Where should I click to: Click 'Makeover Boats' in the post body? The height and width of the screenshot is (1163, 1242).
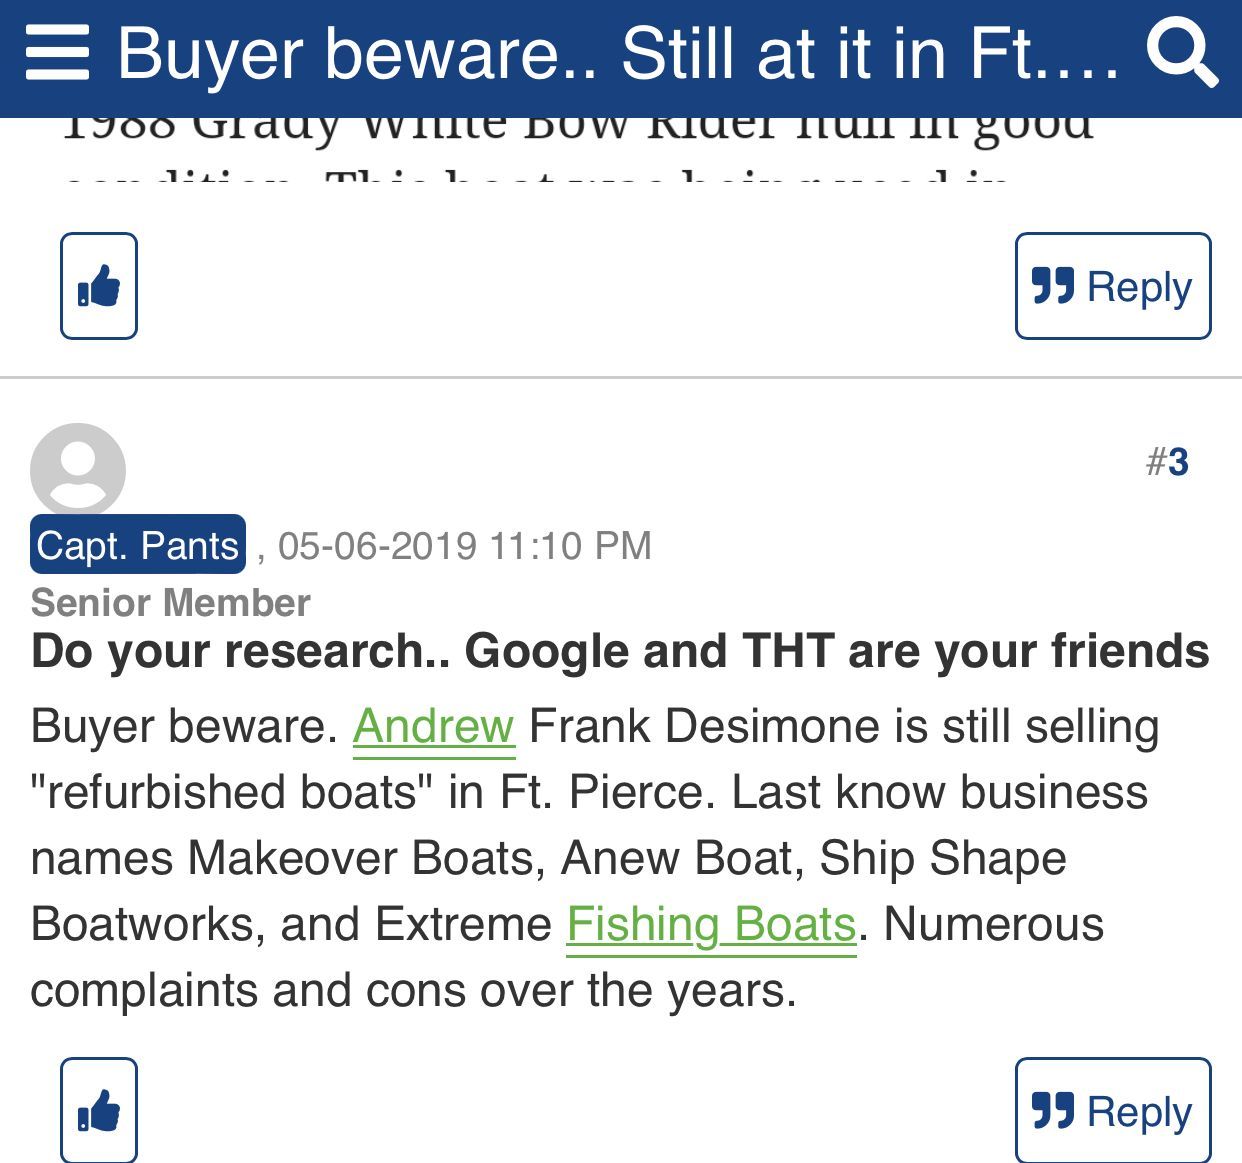(366, 858)
